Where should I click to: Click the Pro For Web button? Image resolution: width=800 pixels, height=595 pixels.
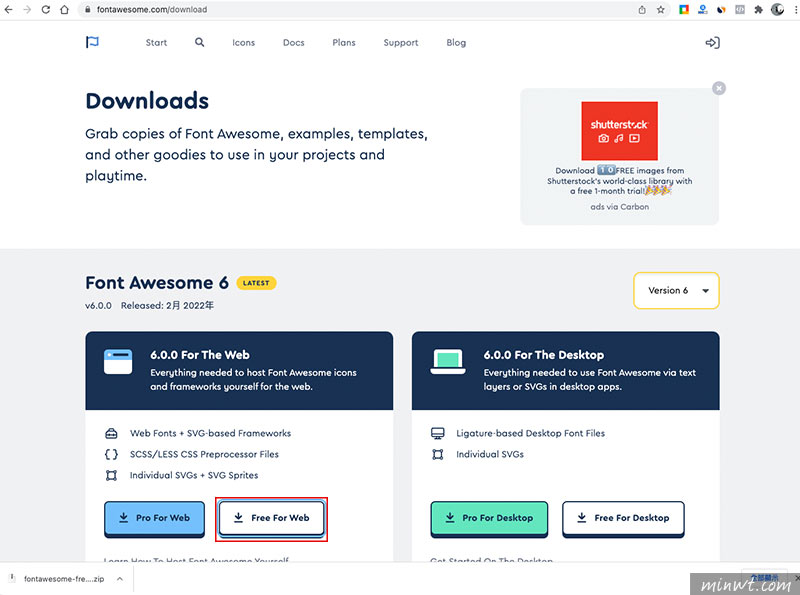(x=154, y=518)
